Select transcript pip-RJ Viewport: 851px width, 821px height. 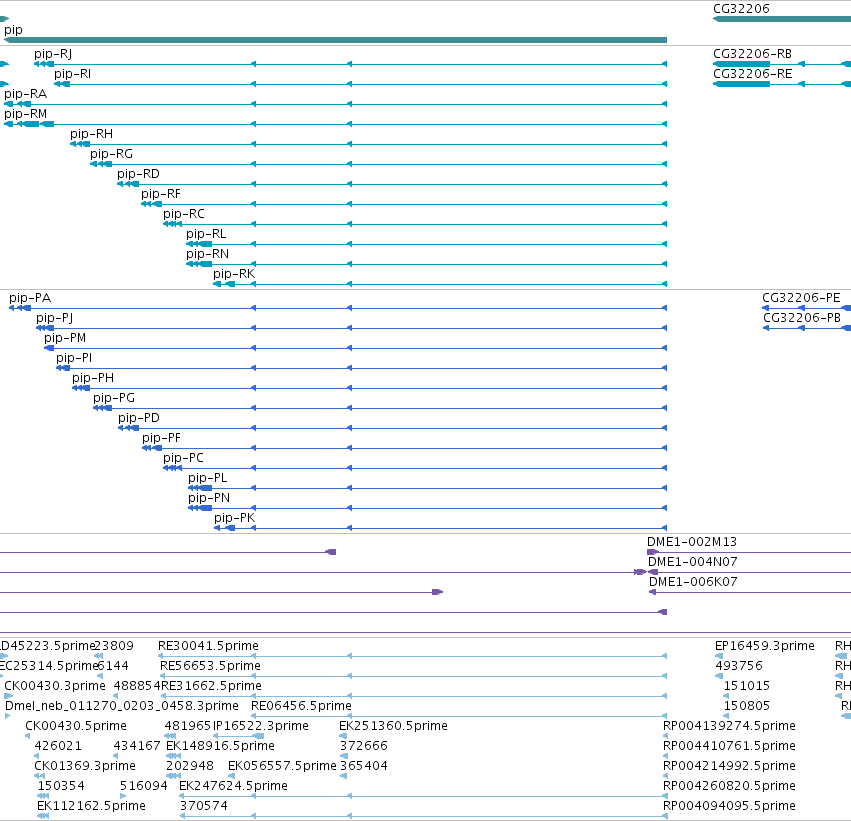click(x=53, y=54)
